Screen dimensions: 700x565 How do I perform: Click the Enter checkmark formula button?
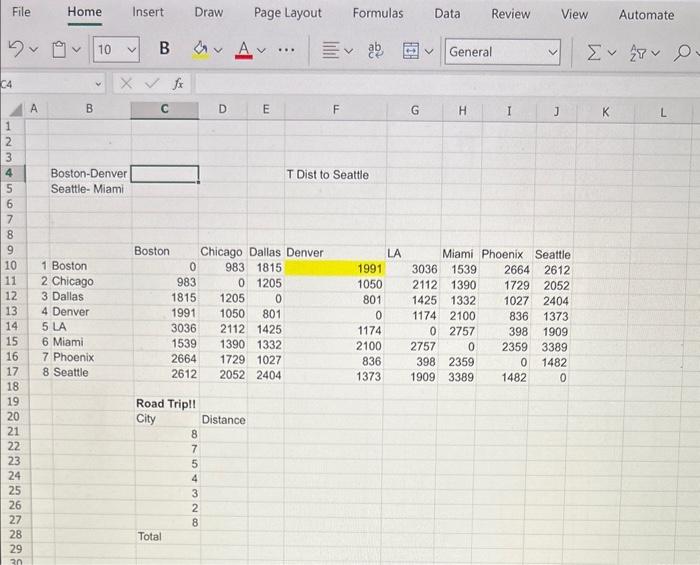point(152,83)
